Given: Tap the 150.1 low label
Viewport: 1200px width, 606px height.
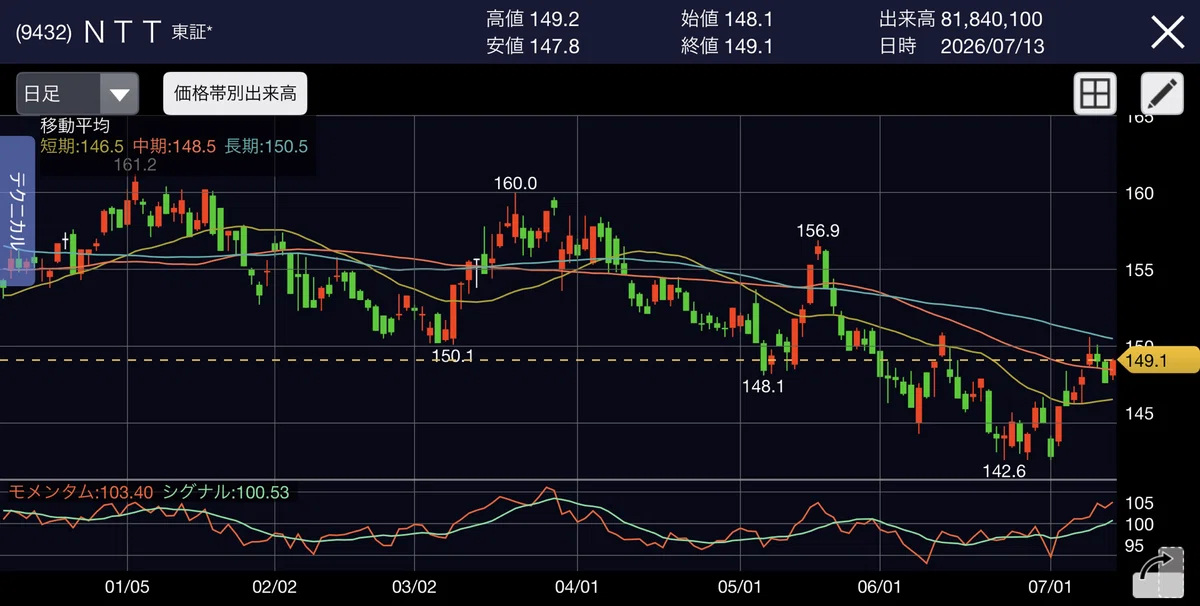Looking at the screenshot, I should (452, 355).
